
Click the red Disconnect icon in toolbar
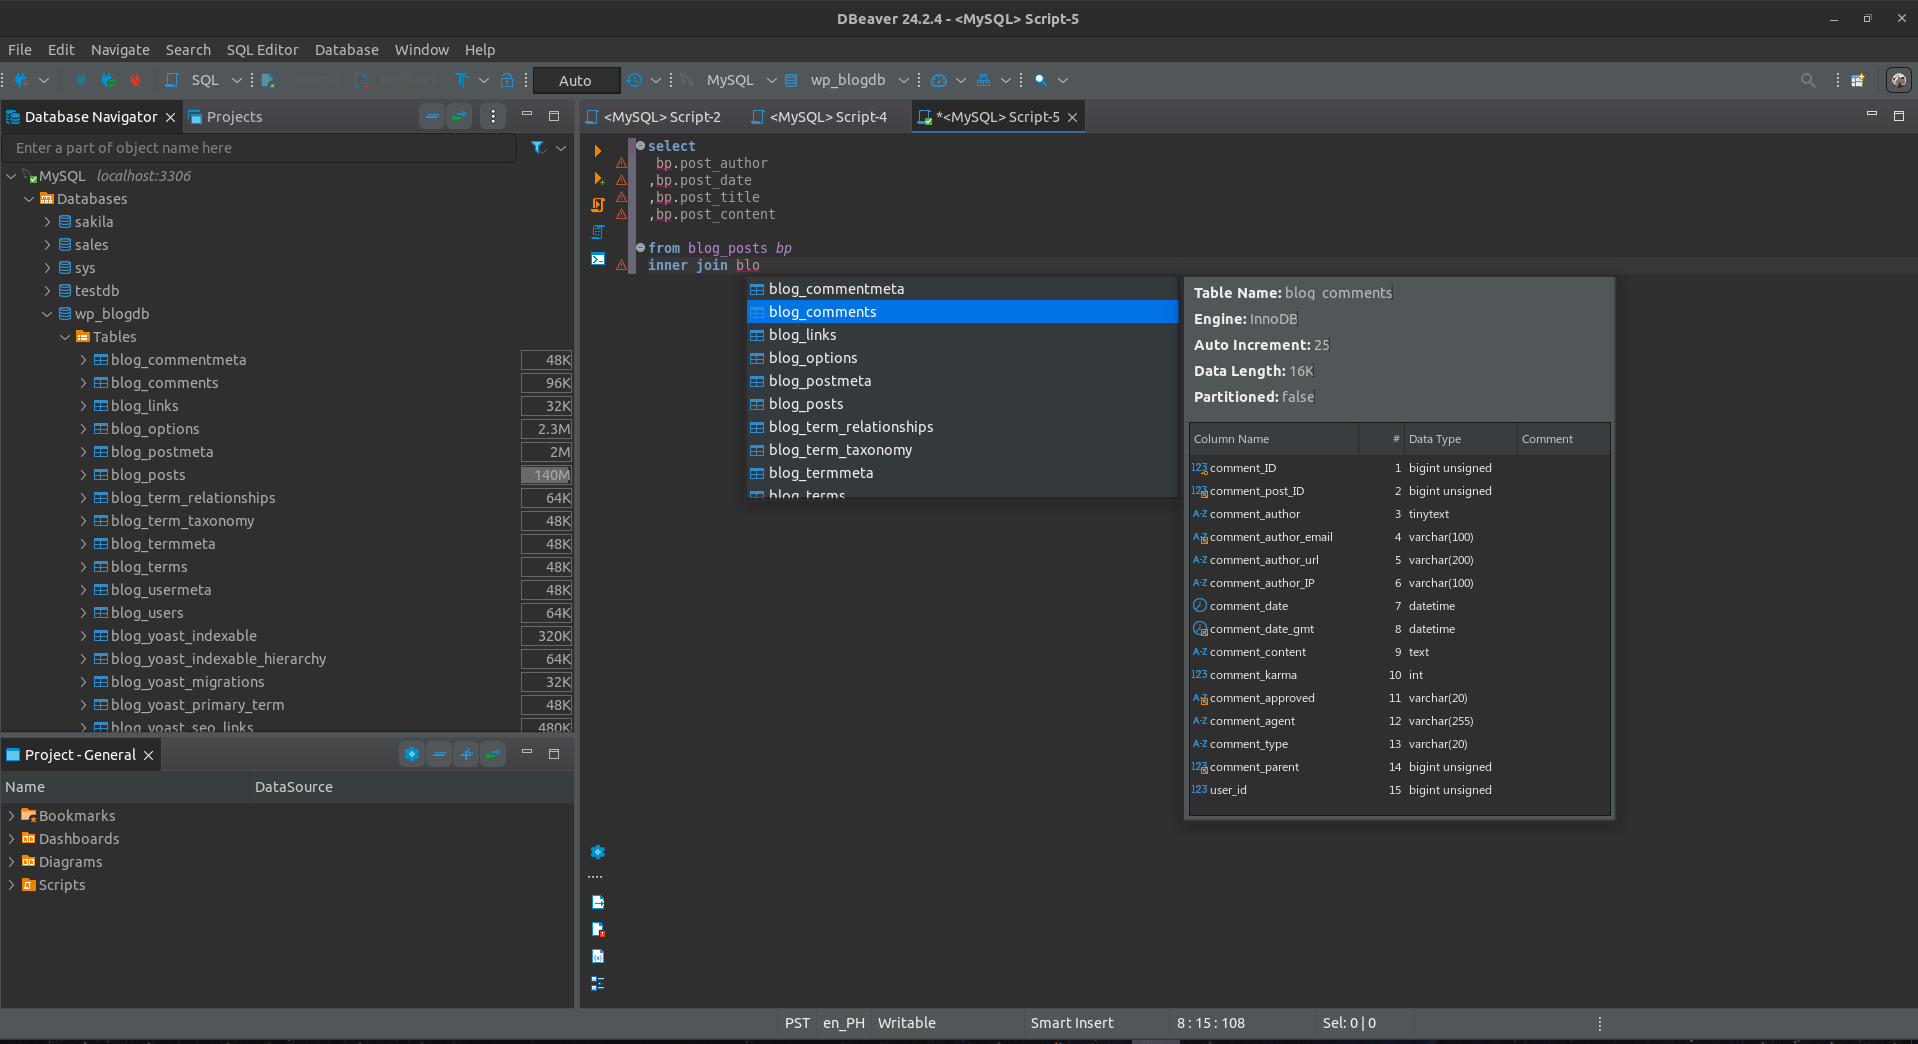(x=135, y=80)
